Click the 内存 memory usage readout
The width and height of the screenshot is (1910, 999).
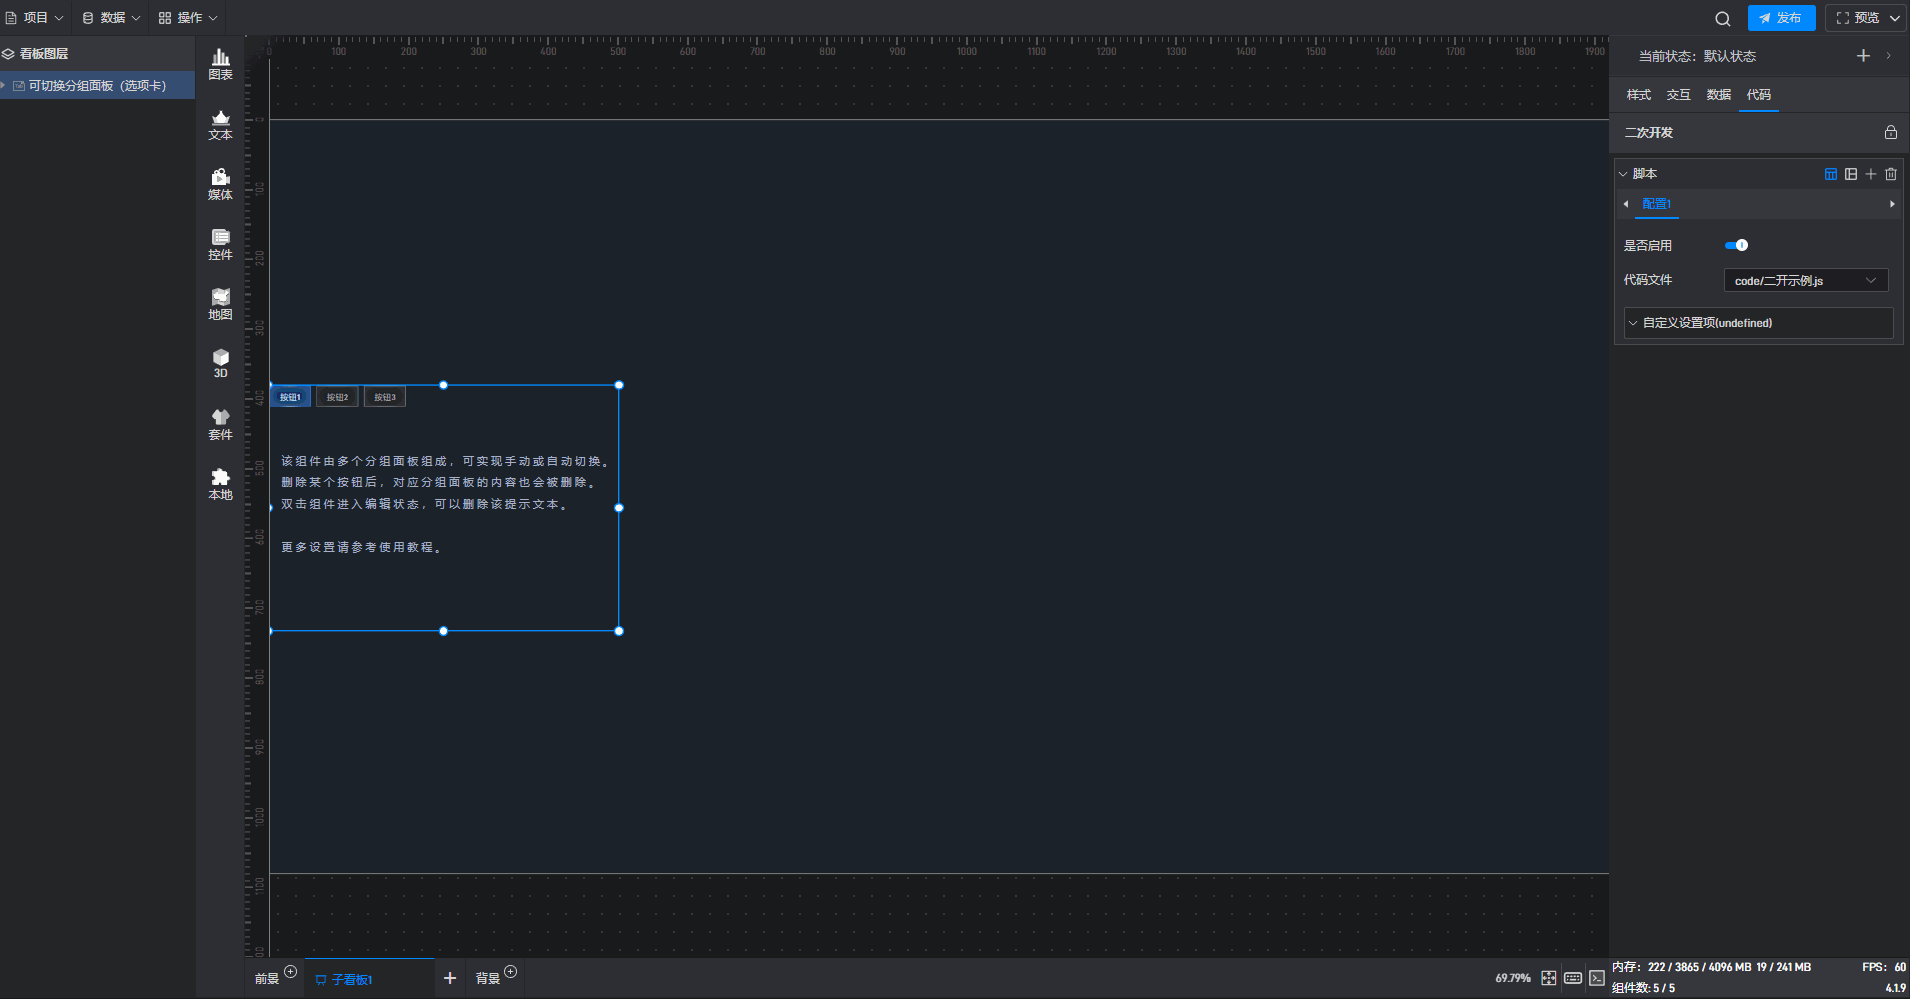[x=1712, y=967]
